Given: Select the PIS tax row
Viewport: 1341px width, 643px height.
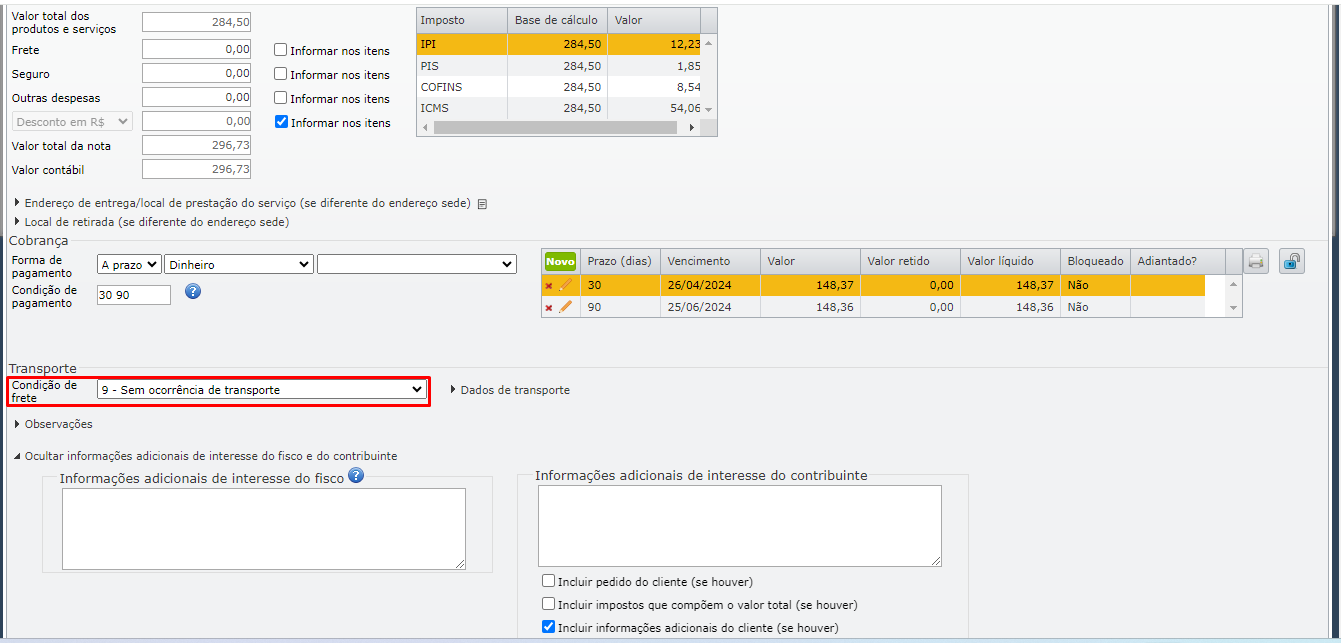Looking at the screenshot, I should (558, 66).
